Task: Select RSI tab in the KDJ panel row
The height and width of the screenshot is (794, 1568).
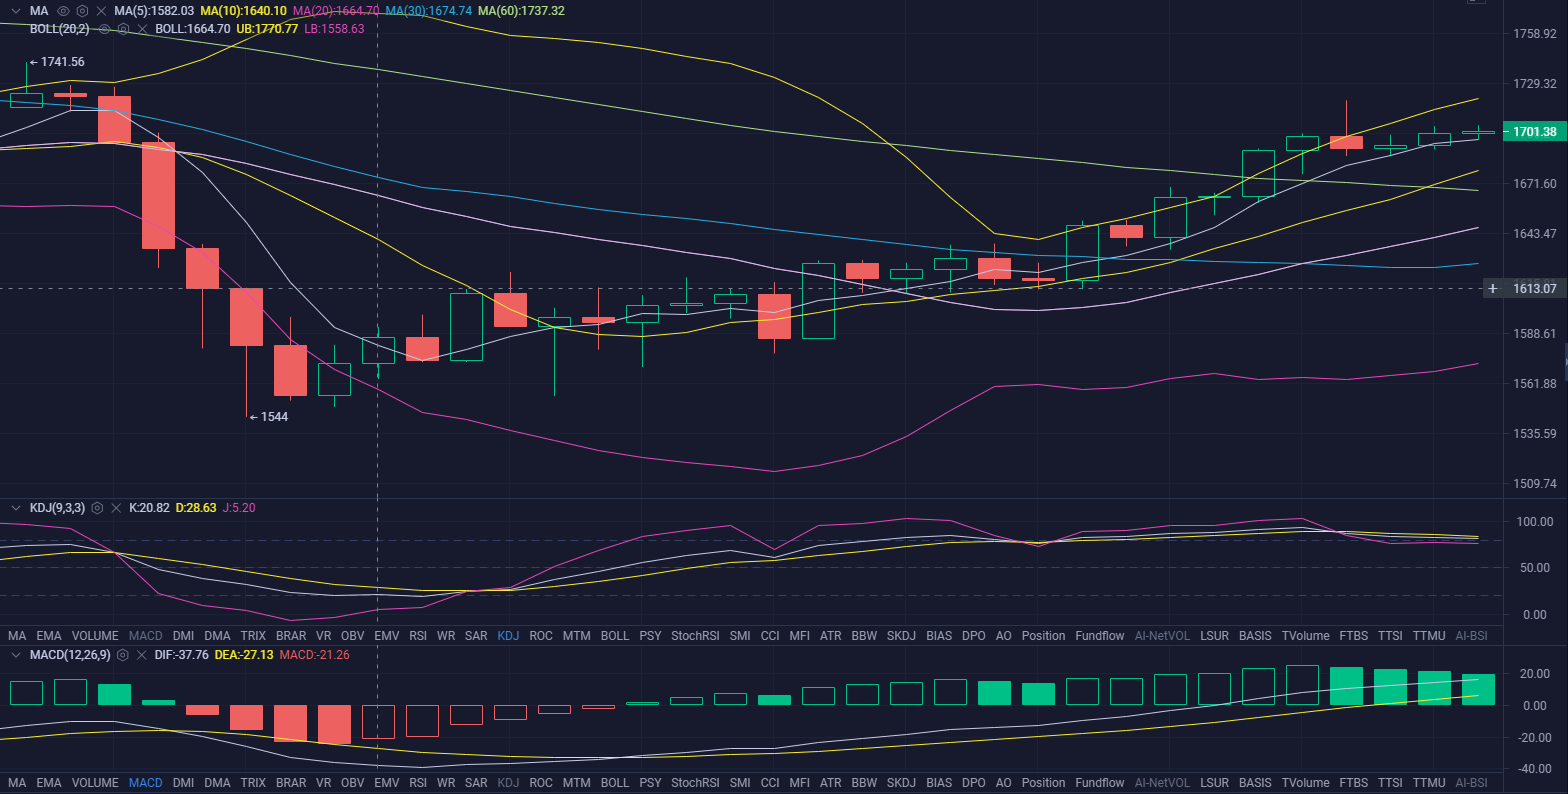Action: [418, 636]
